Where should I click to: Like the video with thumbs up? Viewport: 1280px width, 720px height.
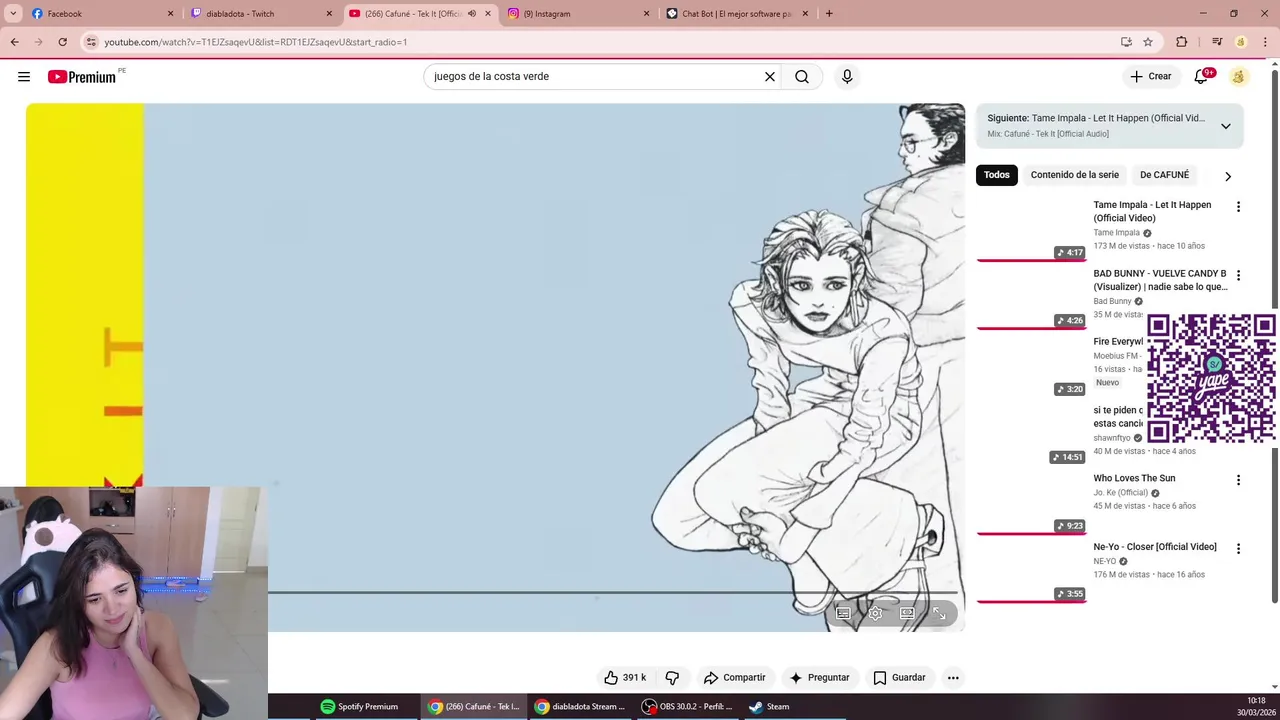pyautogui.click(x=625, y=678)
